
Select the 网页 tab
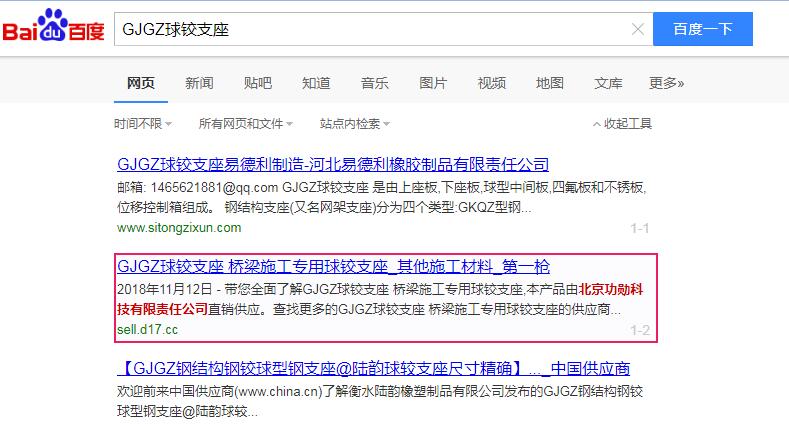[140, 83]
